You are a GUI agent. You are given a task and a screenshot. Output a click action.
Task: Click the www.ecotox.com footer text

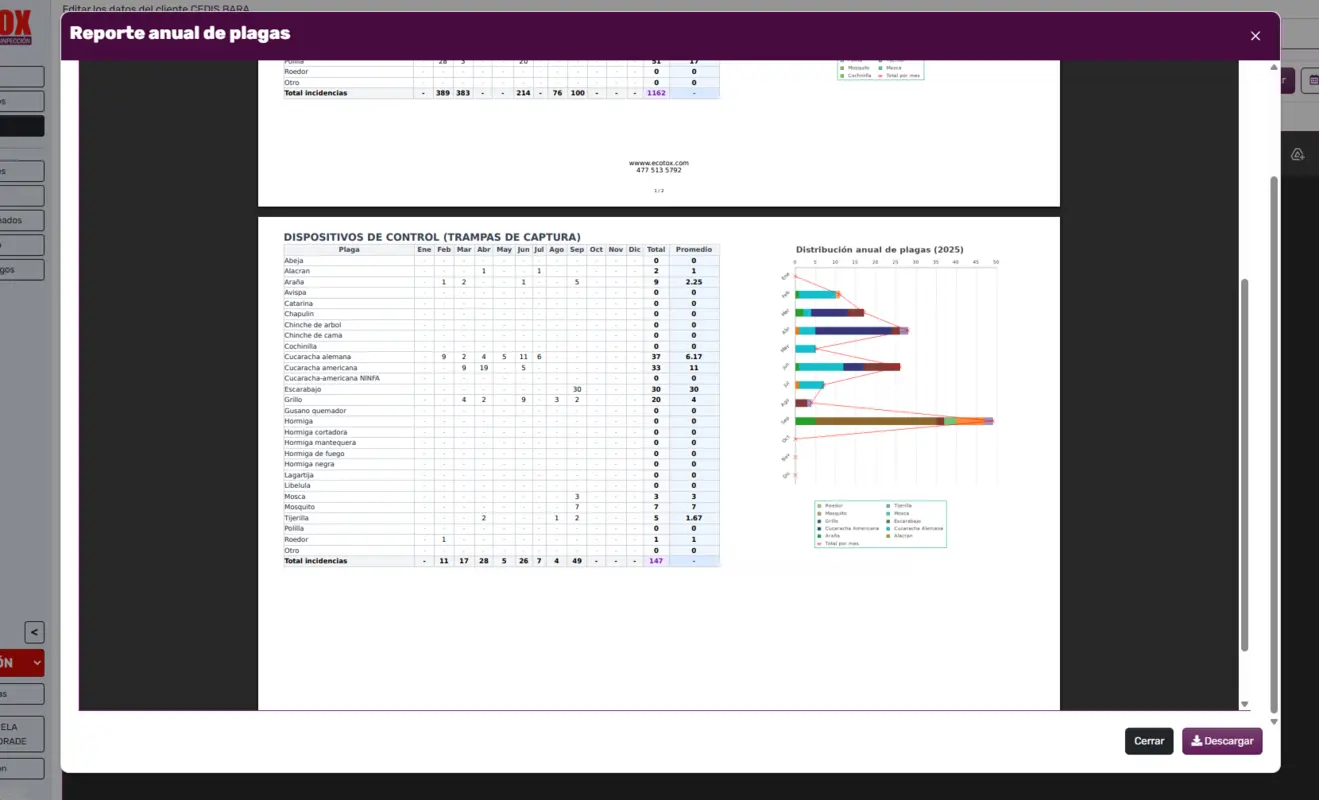pyautogui.click(x=658, y=163)
